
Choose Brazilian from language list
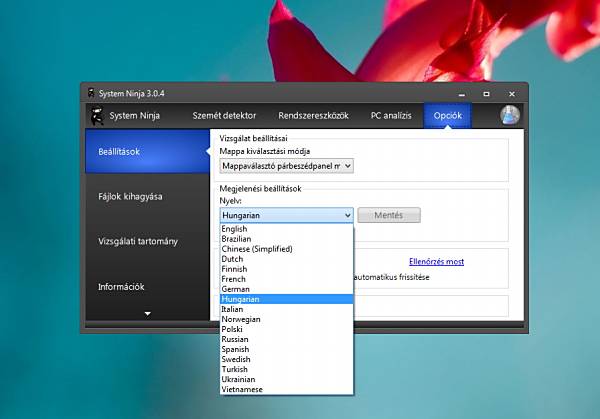pyautogui.click(x=287, y=239)
